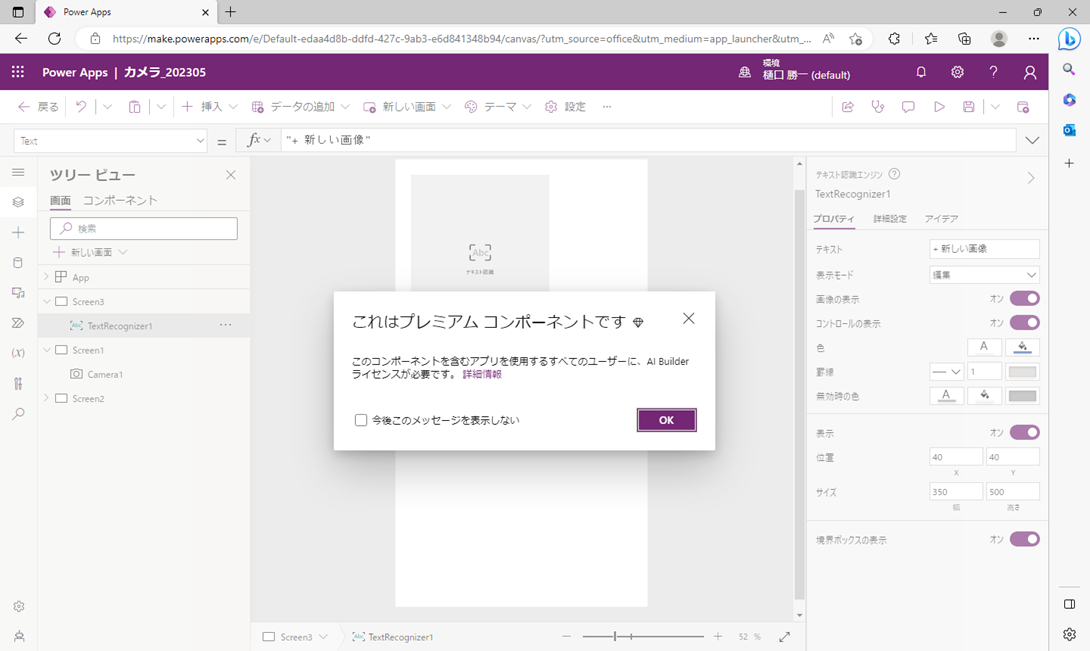This screenshot has width=1090, height=651.
Task: Open Power Apps settings gear in header
Action: pos(957,72)
